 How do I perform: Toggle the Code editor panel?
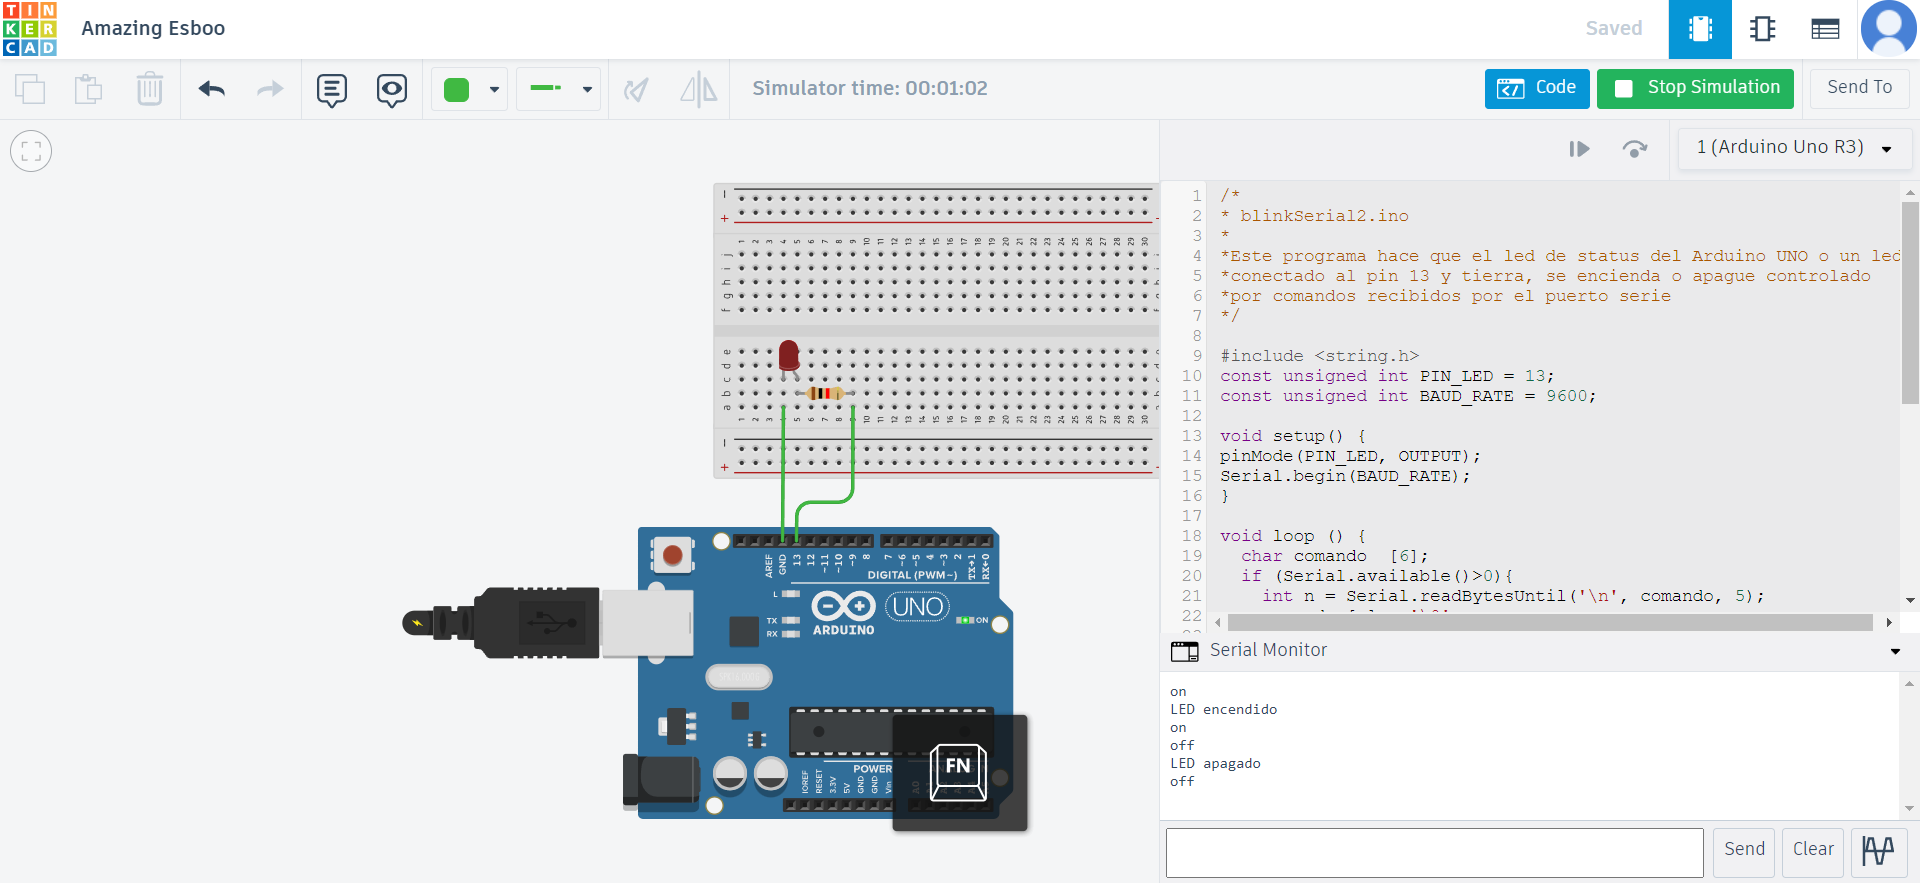coord(1537,88)
